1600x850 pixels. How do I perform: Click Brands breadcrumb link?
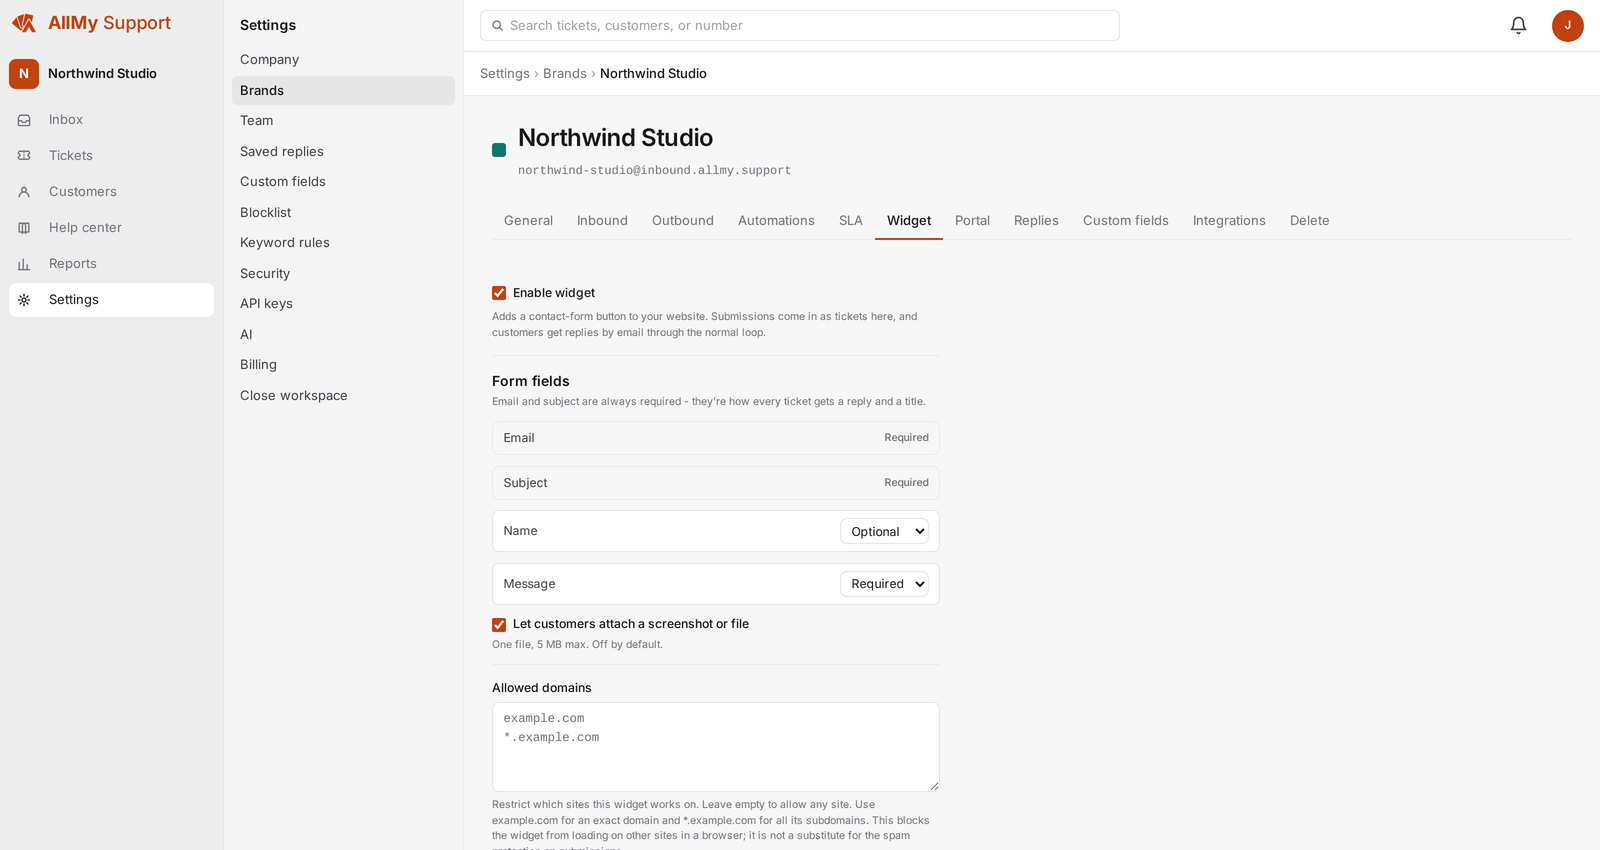coord(565,74)
